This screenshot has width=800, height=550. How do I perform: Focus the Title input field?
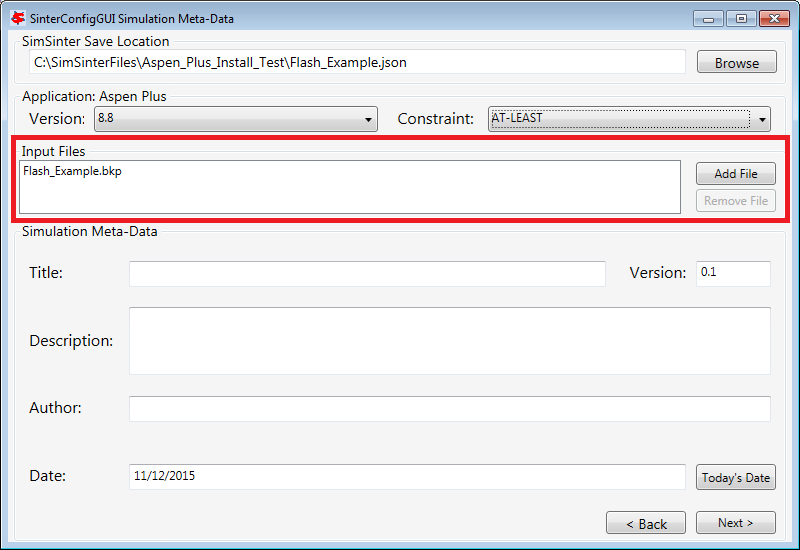pos(367,273)
